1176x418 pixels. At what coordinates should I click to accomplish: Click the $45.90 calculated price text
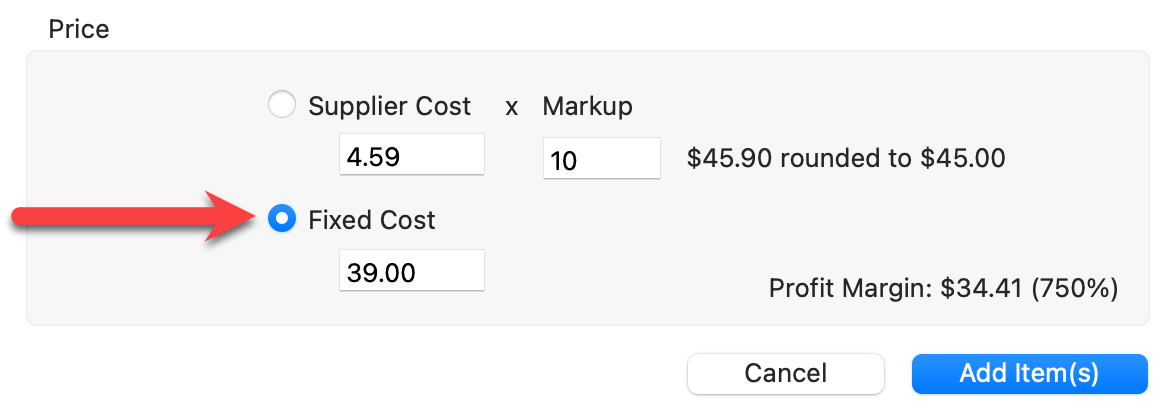pyautogui.click(x=728, y=158)
